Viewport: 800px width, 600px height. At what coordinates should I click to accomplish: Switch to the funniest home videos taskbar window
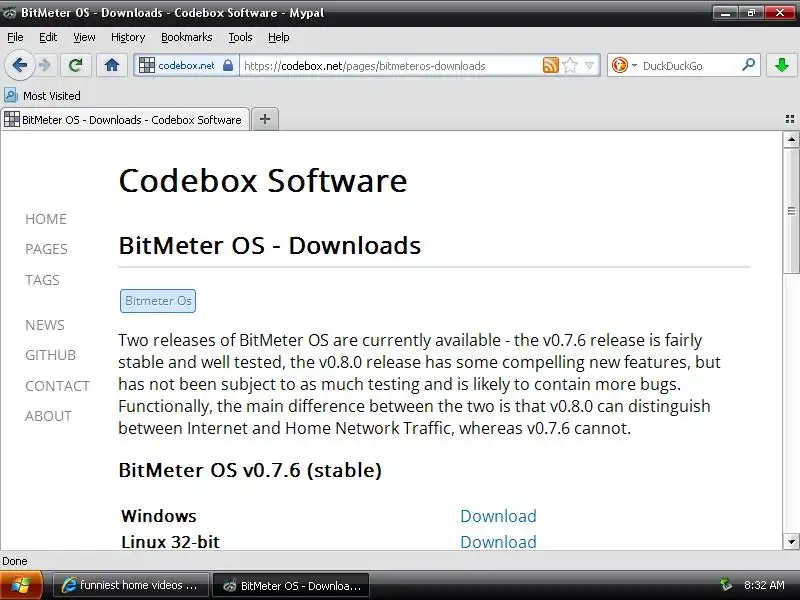131,585
